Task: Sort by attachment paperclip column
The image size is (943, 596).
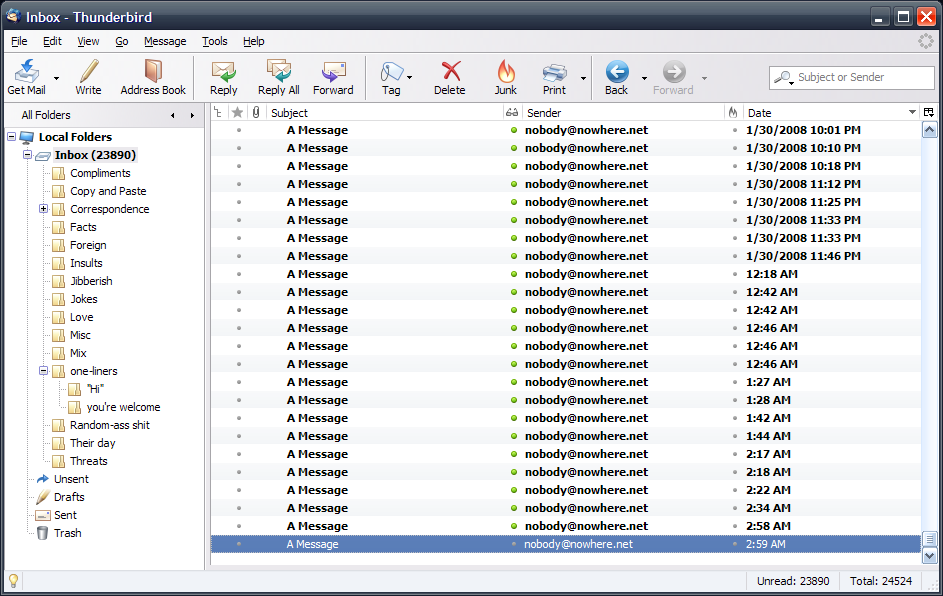Action: click(256, 112)
